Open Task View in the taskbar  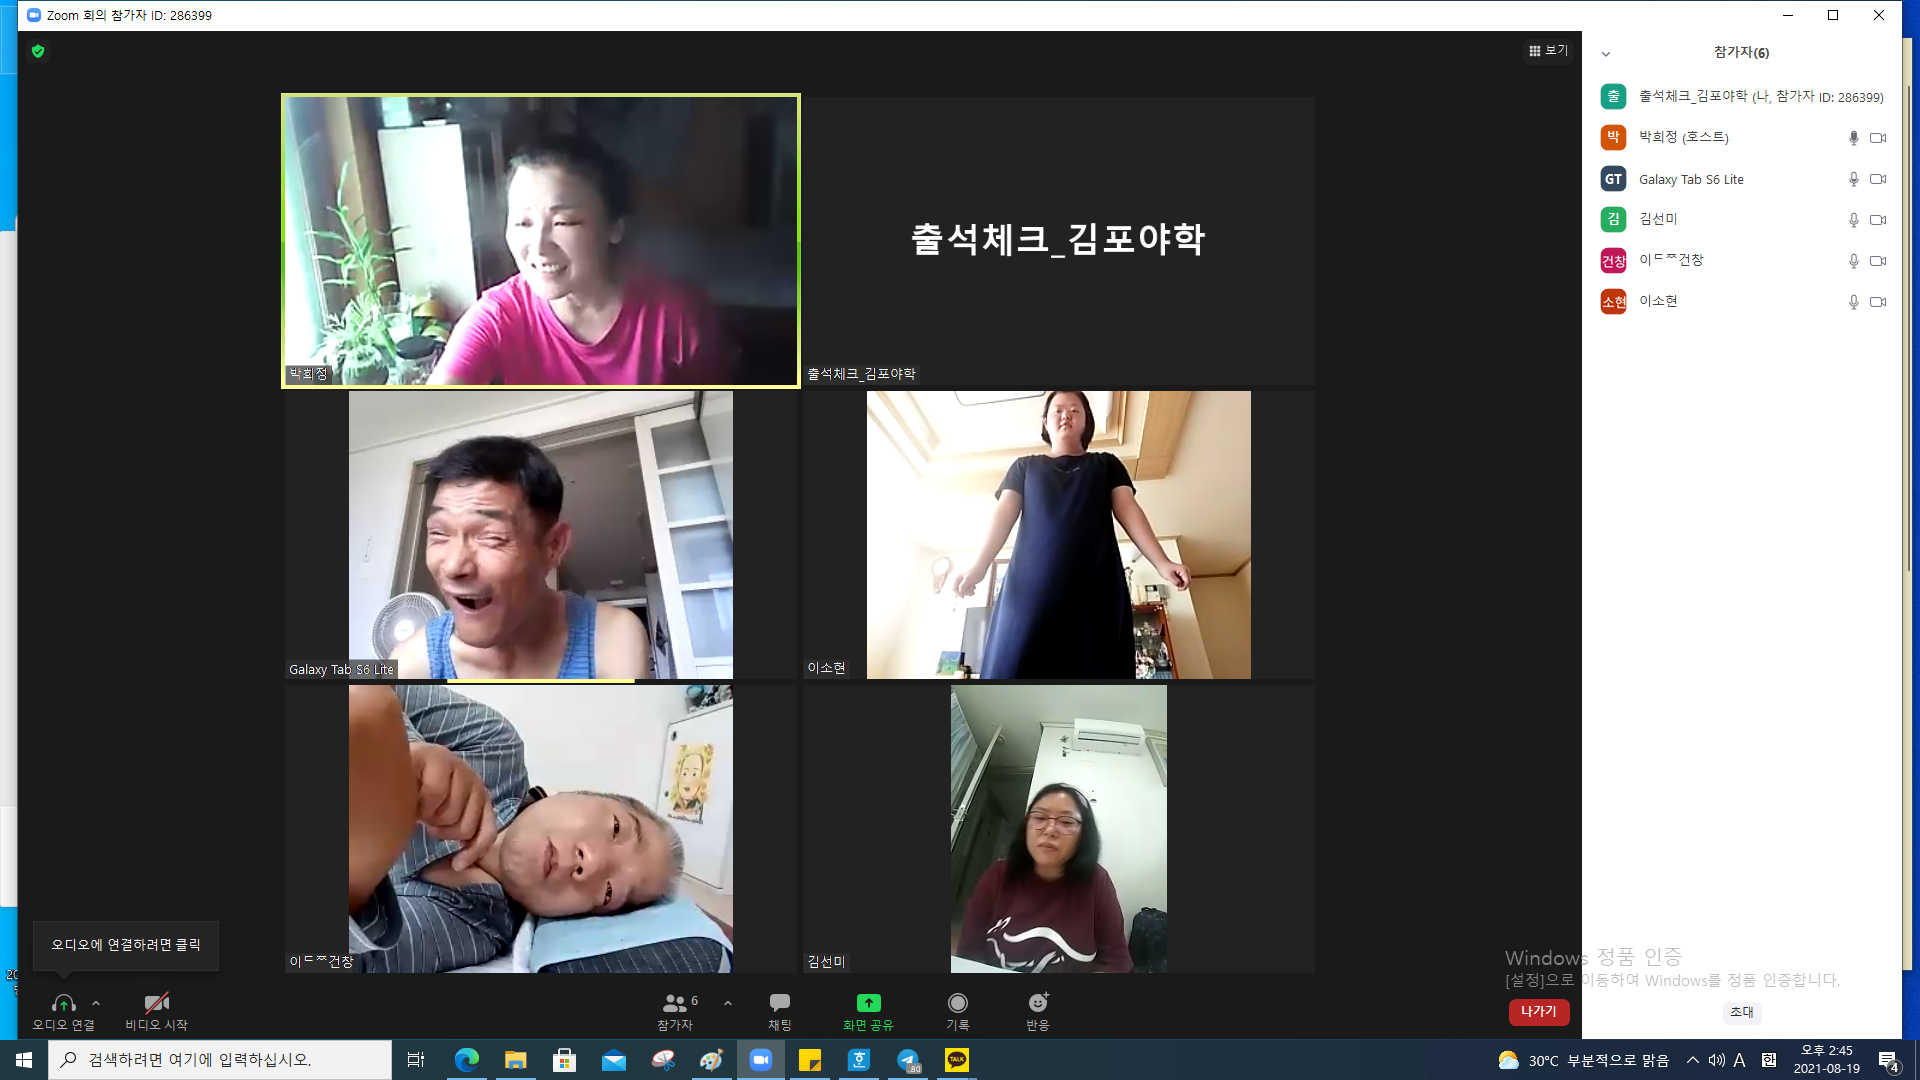(x=416, y=1060)
